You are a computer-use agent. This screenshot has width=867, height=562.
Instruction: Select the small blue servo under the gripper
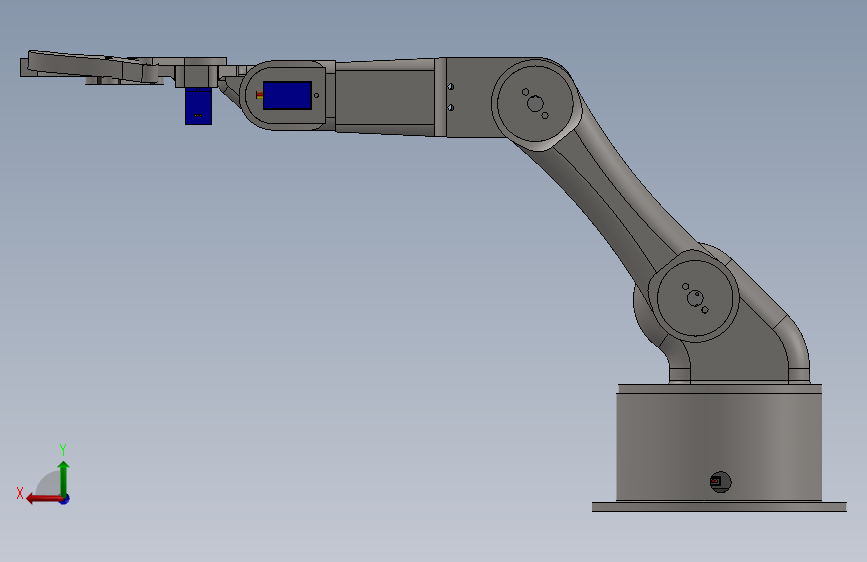[x=198, y=106]
